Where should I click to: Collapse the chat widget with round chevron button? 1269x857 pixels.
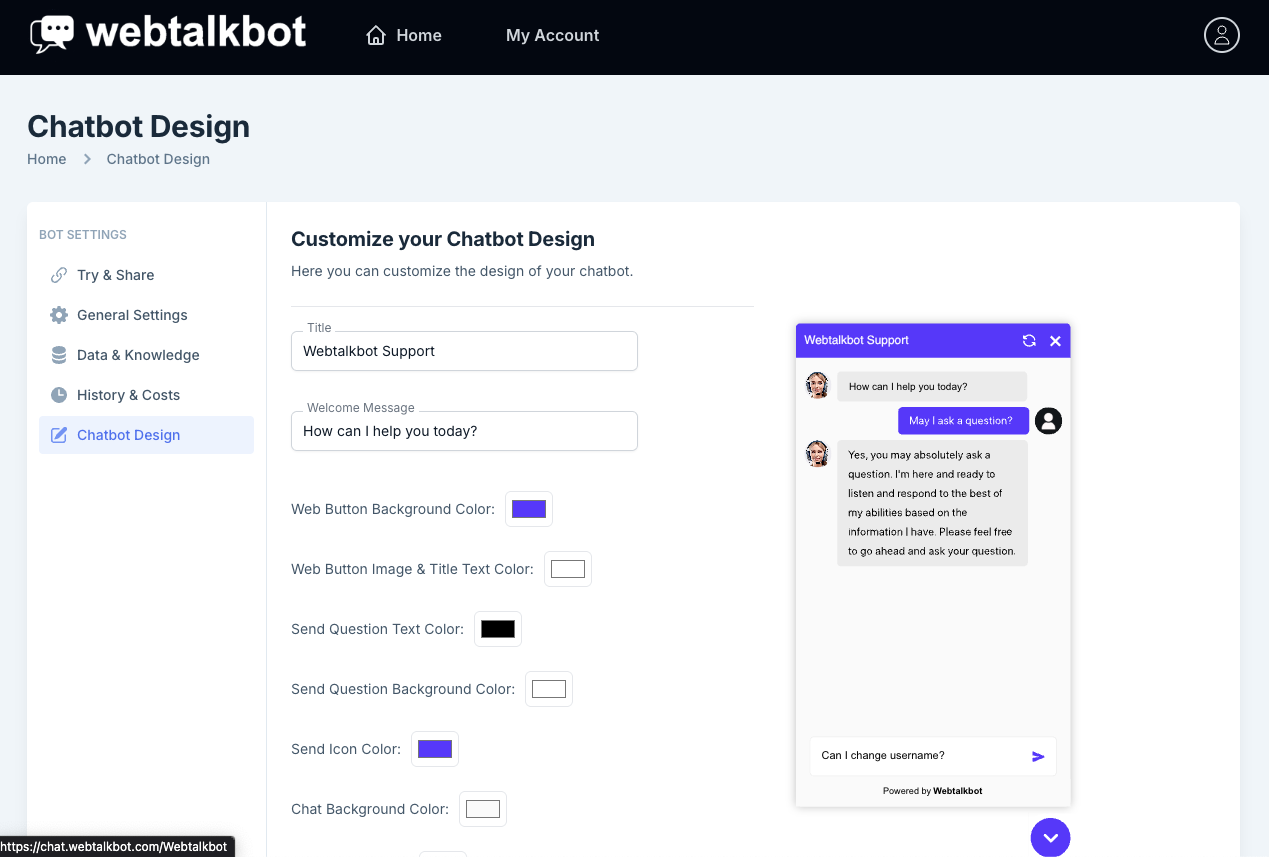click(1050, 837)
